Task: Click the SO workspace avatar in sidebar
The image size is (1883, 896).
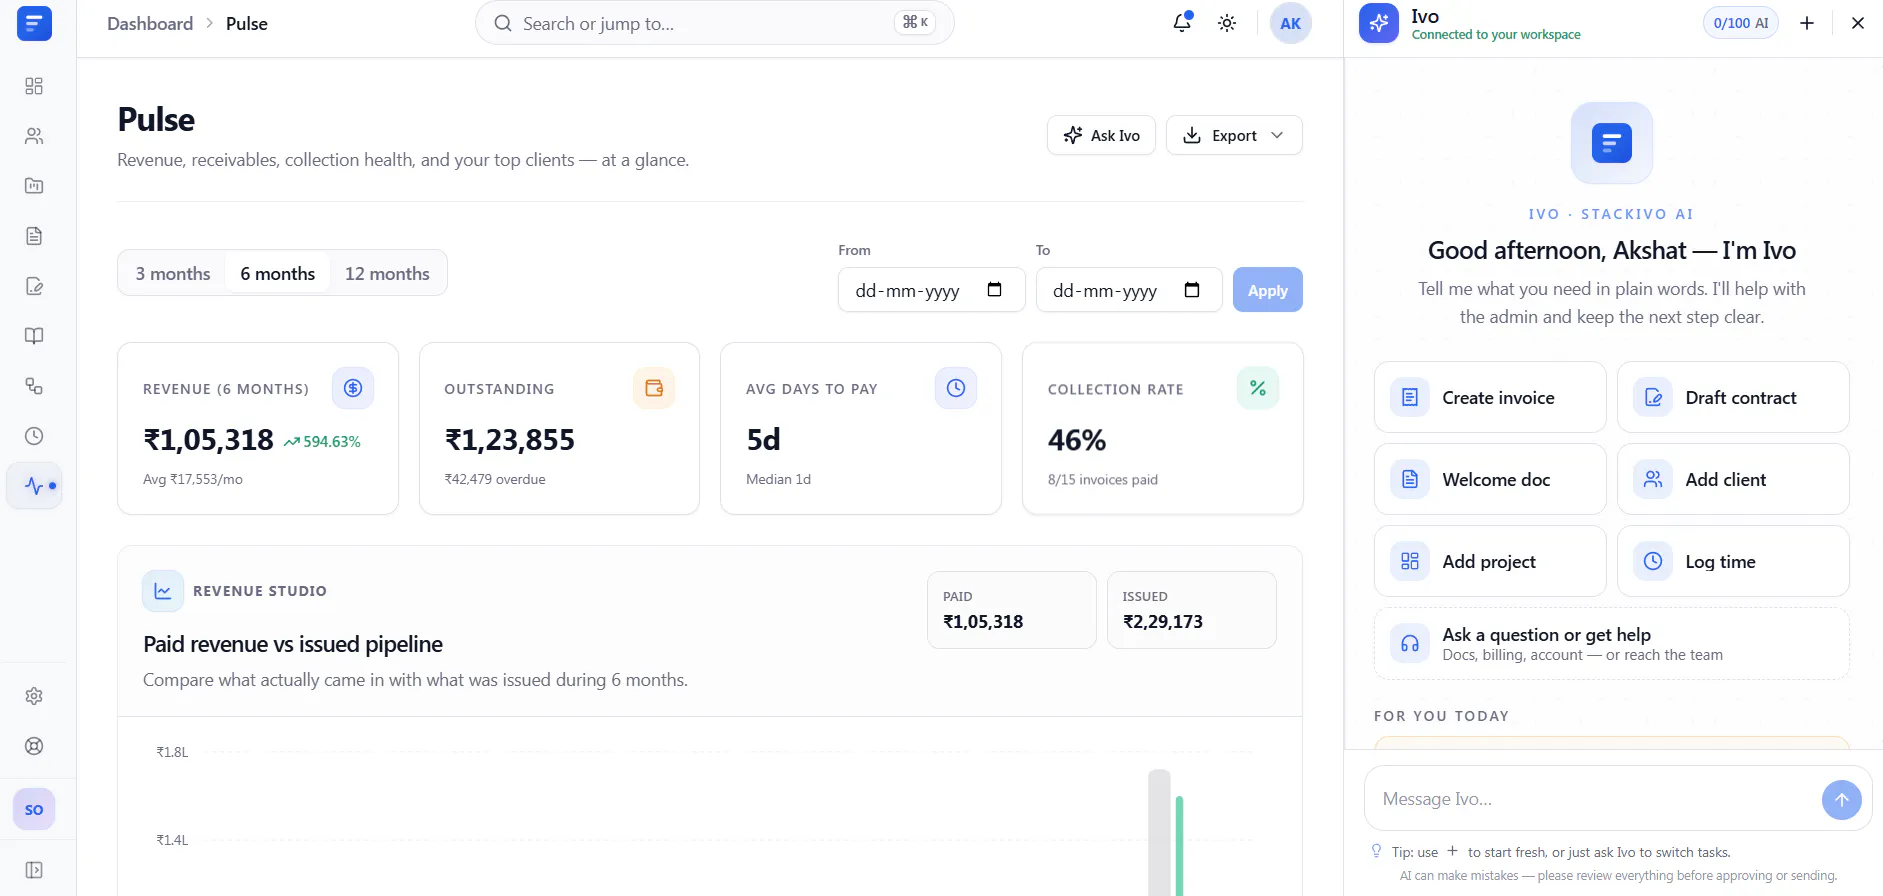Action: (34, 810)
